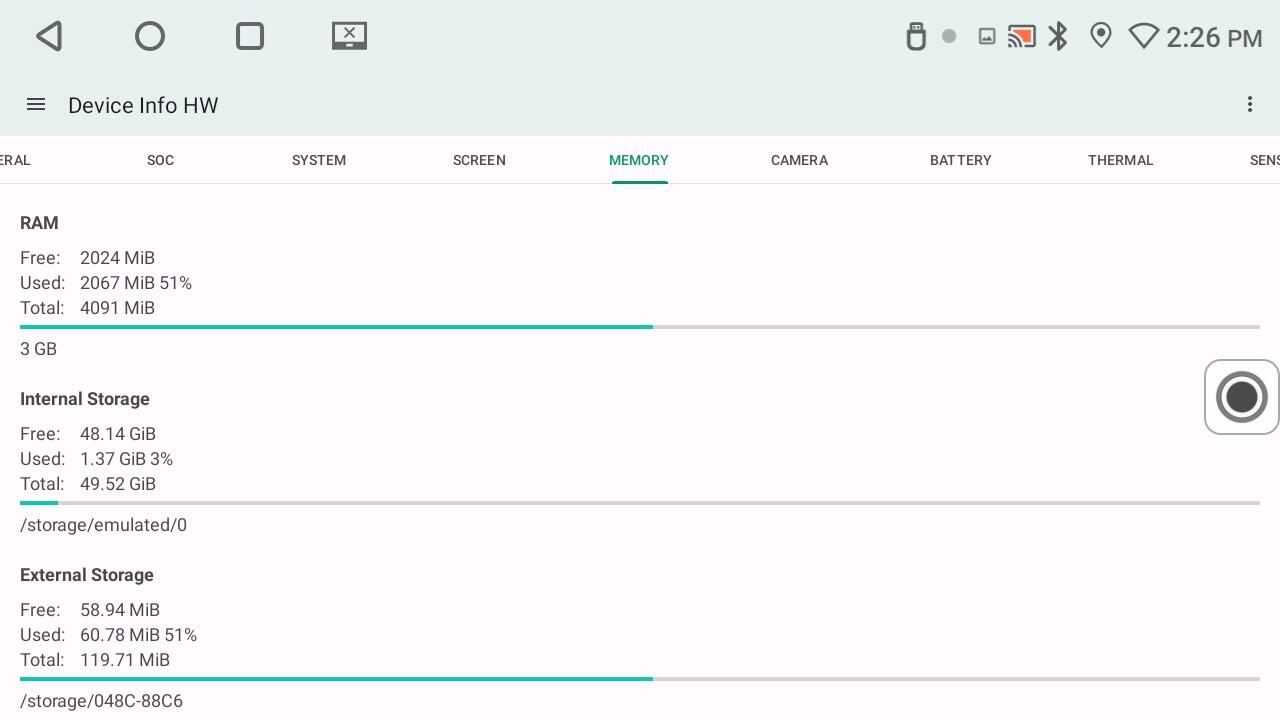The image size is (1280, 720).
Task: Tap the External Storage path /storage/048C-88C6
Action: 101,701
